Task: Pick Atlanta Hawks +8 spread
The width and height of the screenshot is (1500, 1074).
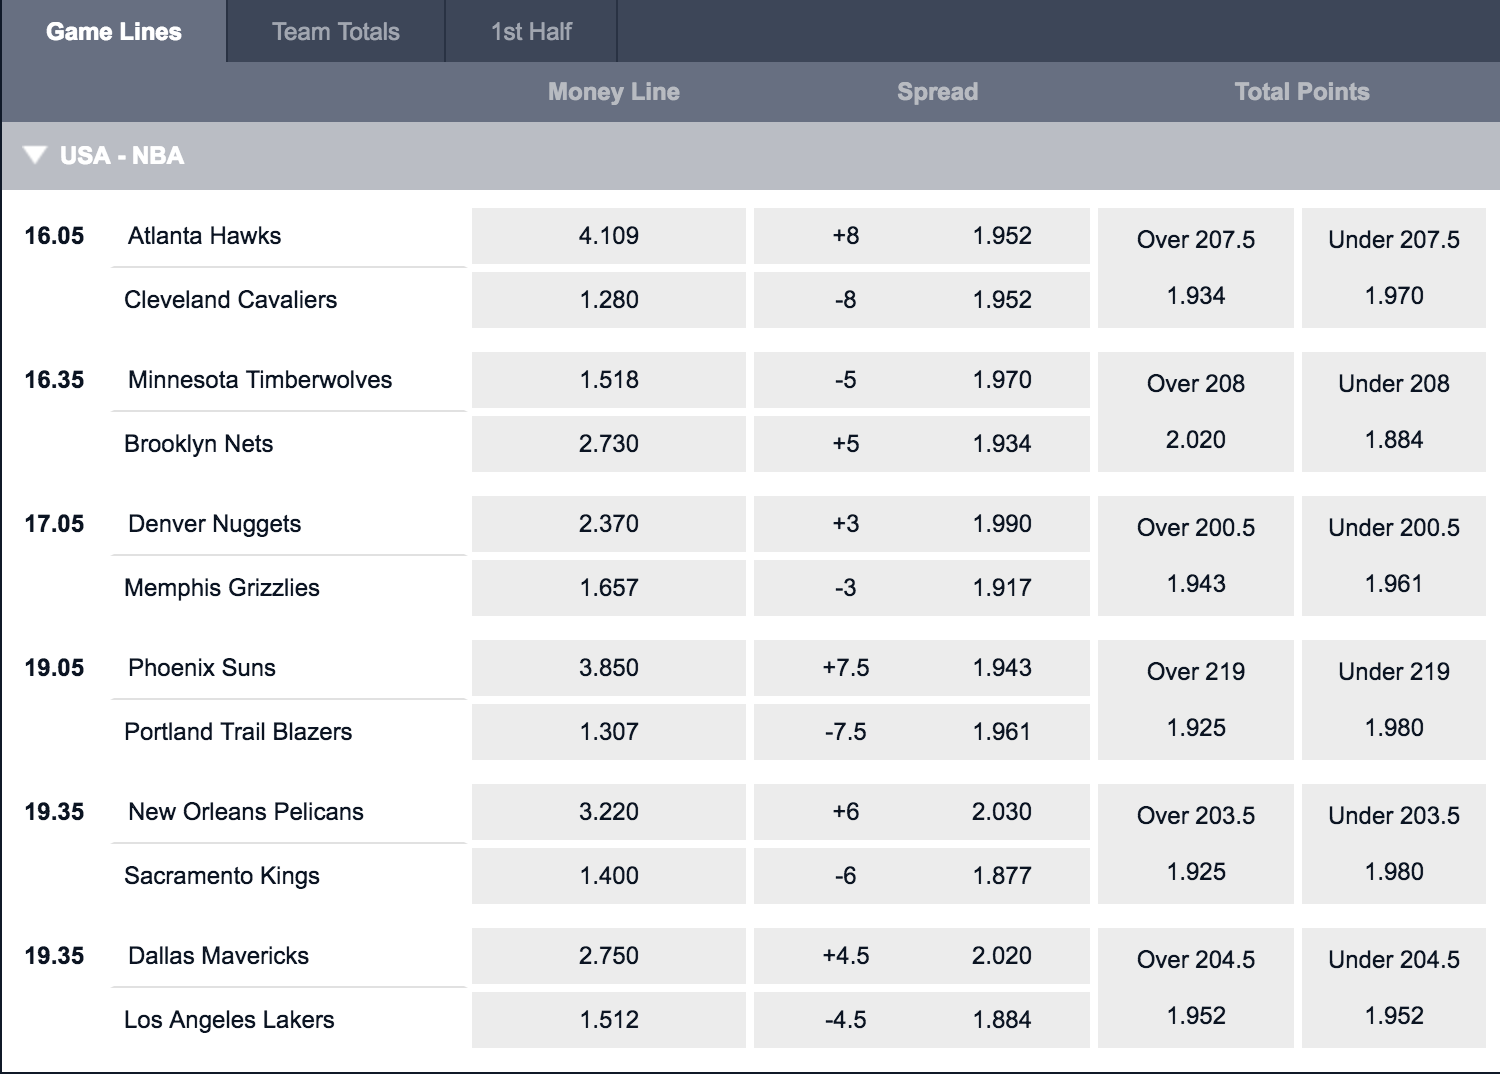Action: coord(922,236)
